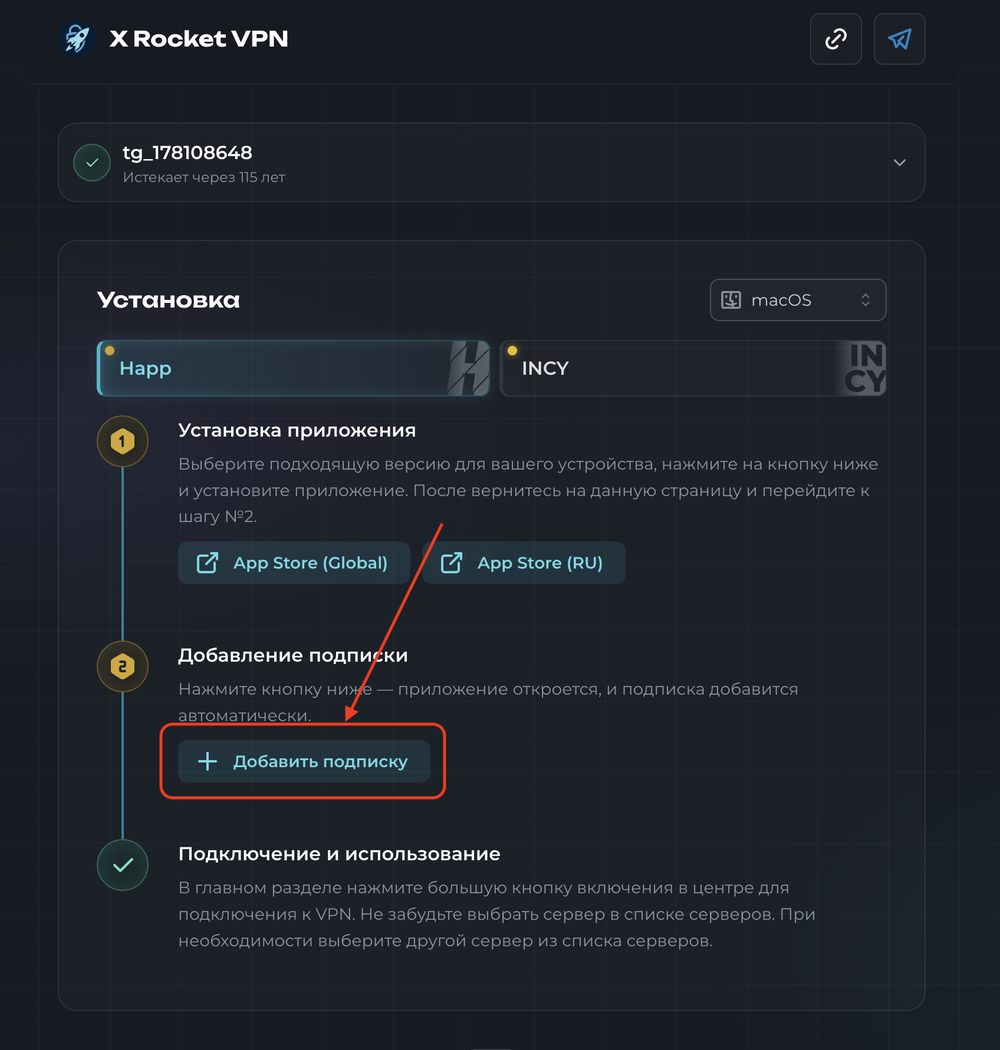Click the step 1 hexagon marker
Screen dimensions: 1000x1050
coord(123,441)
